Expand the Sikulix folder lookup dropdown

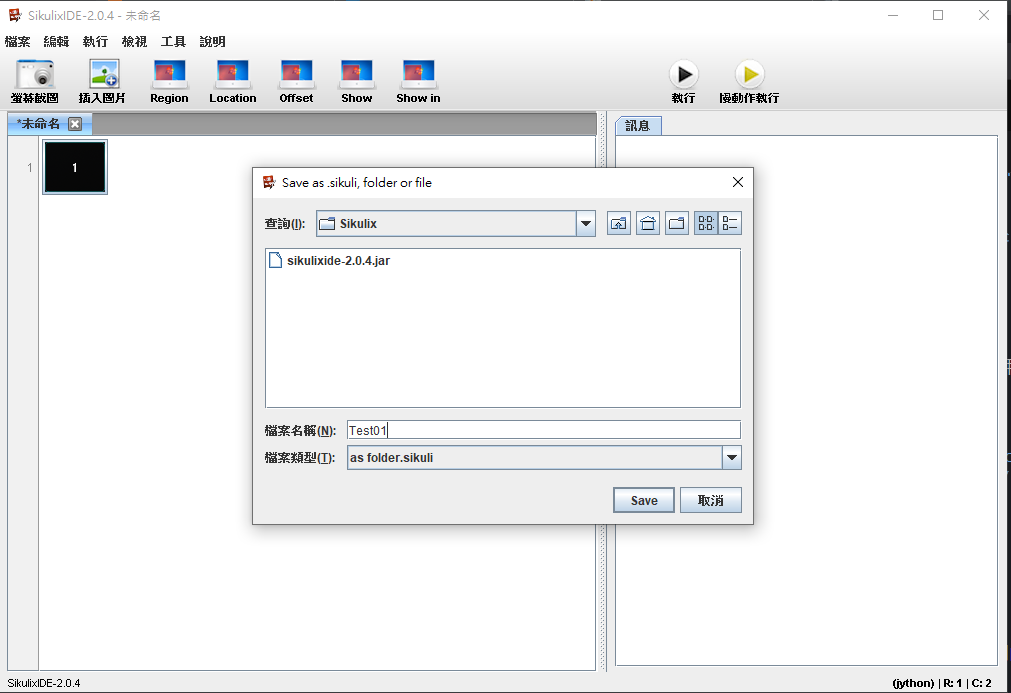(585, 224)
